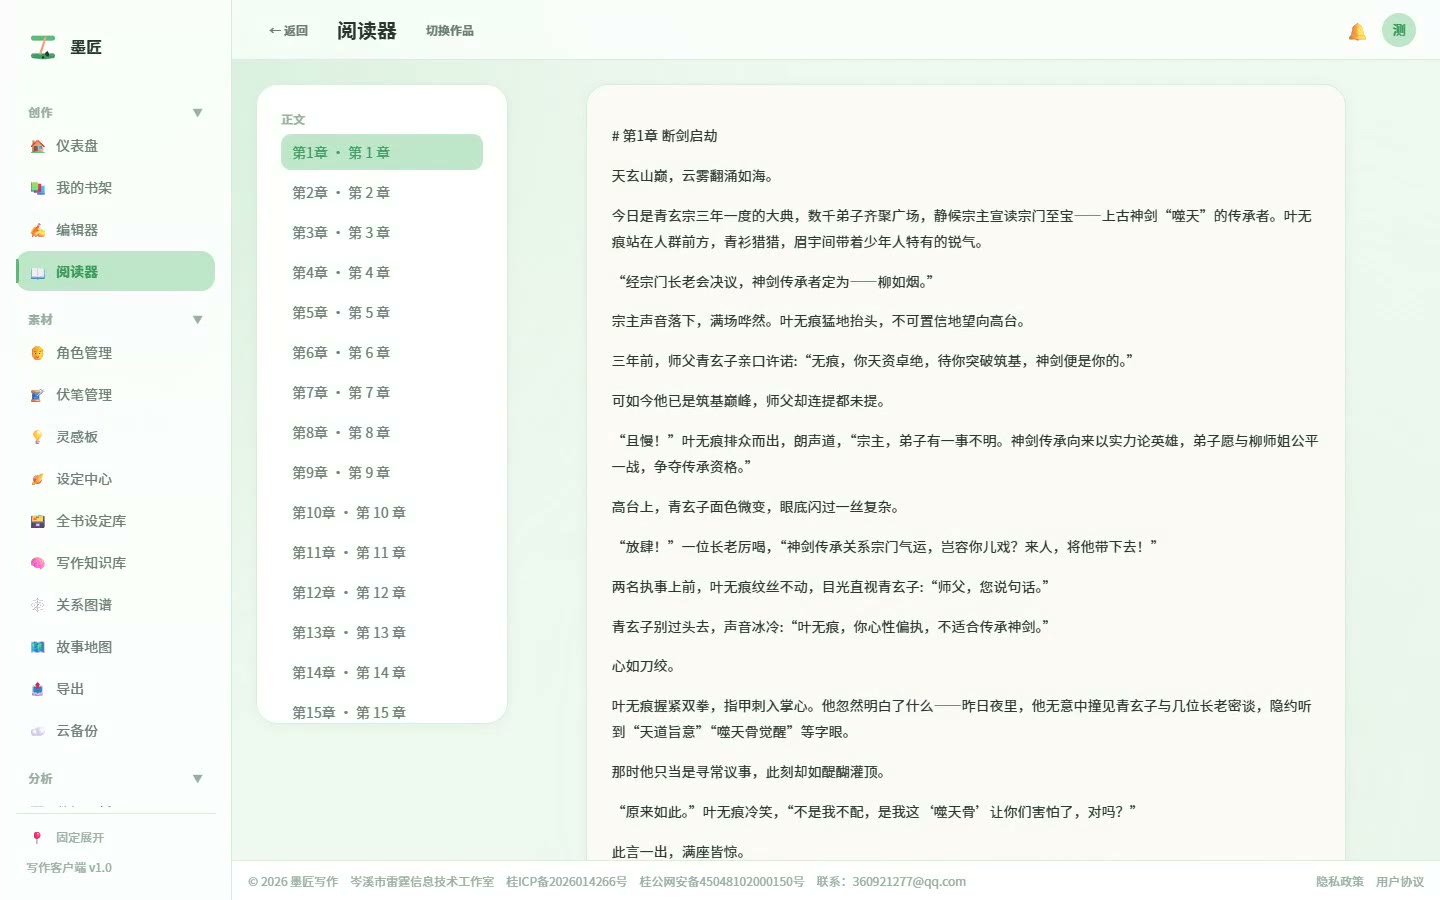Click the heading # 第1章 断剑启劫
This screenshot has height=900, width=1440.
[x=664, y=136]
